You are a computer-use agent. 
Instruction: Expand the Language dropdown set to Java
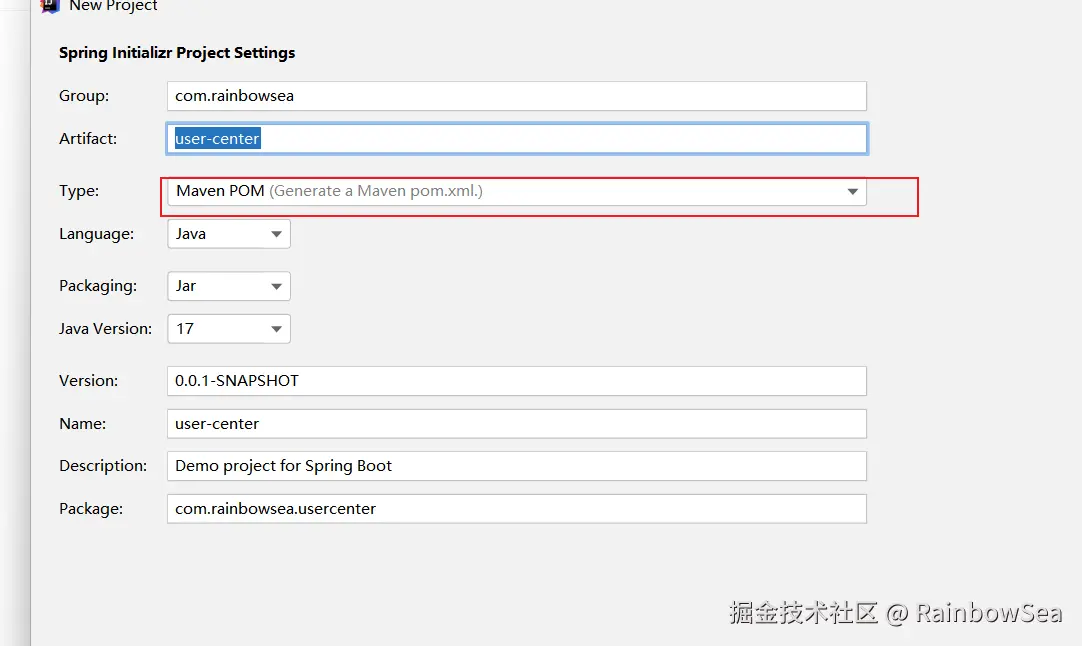229,234
